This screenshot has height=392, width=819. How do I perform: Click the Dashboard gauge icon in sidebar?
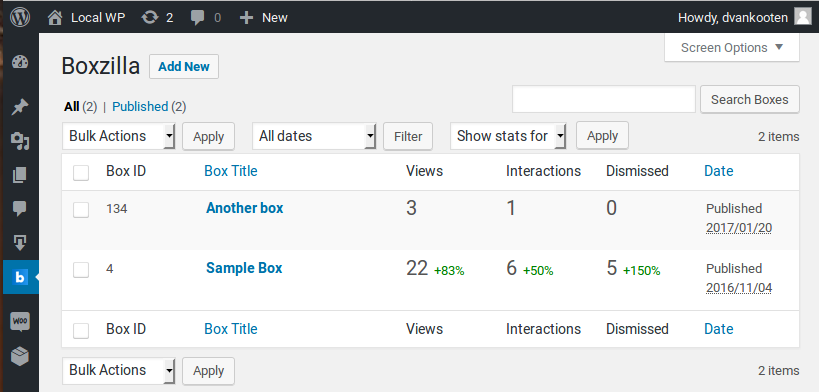(x=20, y=62)
